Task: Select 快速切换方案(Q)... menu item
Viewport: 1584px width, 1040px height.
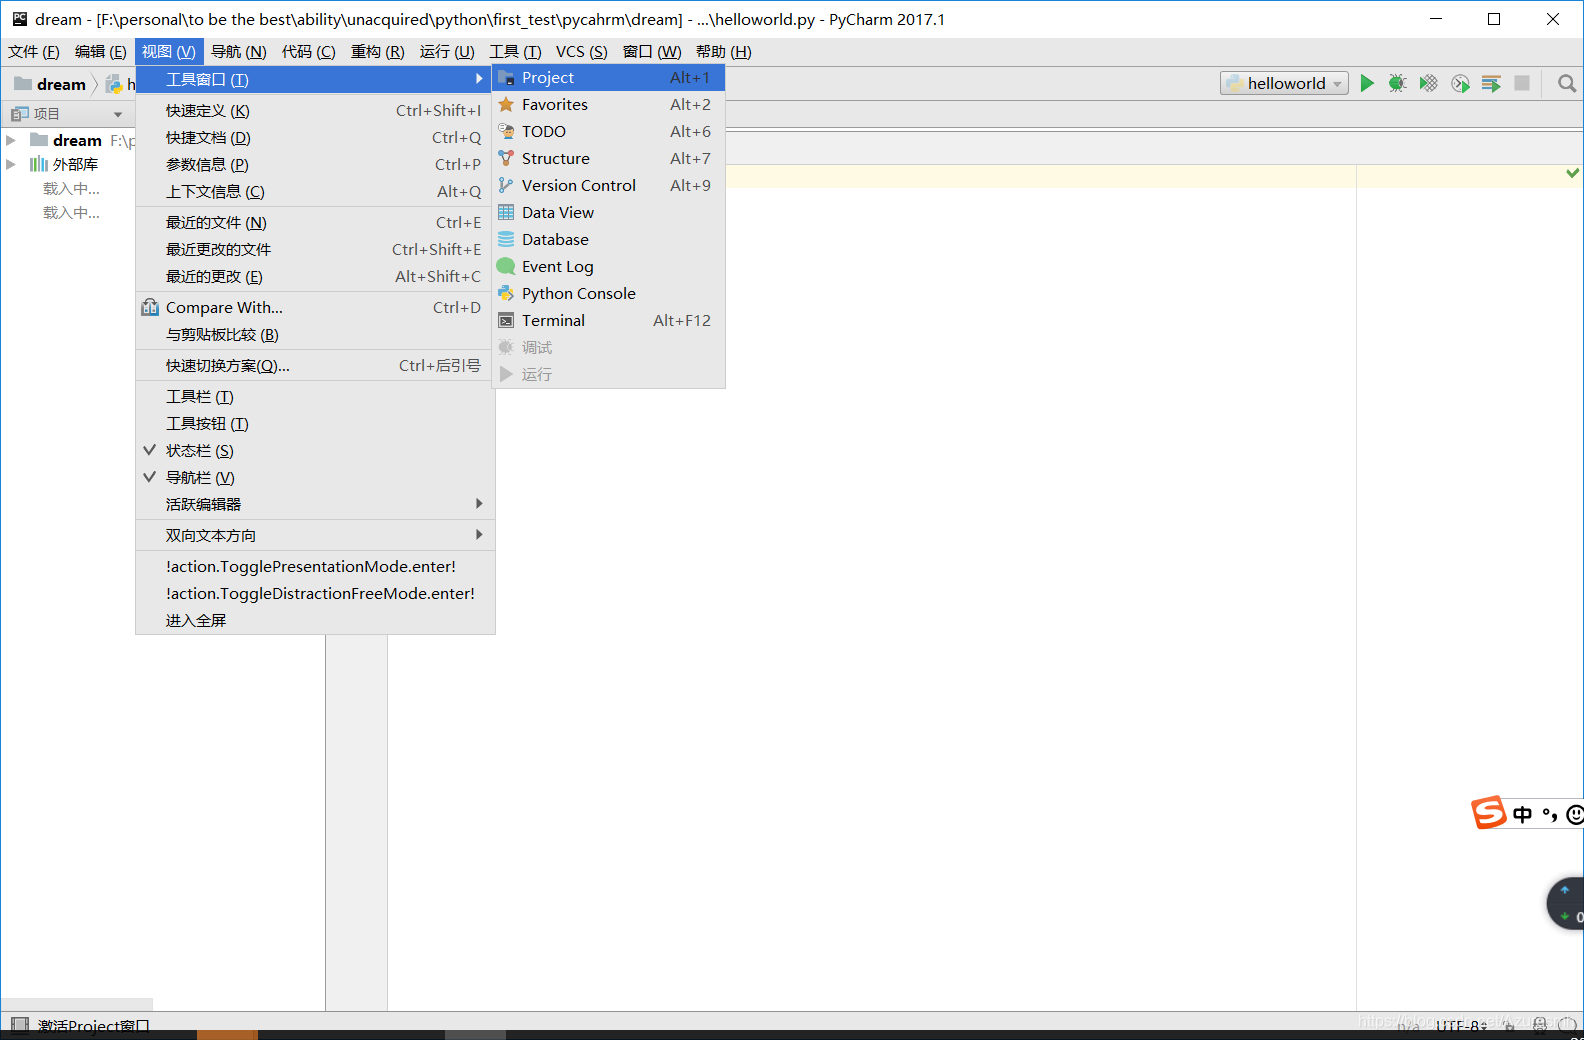Action: point(315,366)
